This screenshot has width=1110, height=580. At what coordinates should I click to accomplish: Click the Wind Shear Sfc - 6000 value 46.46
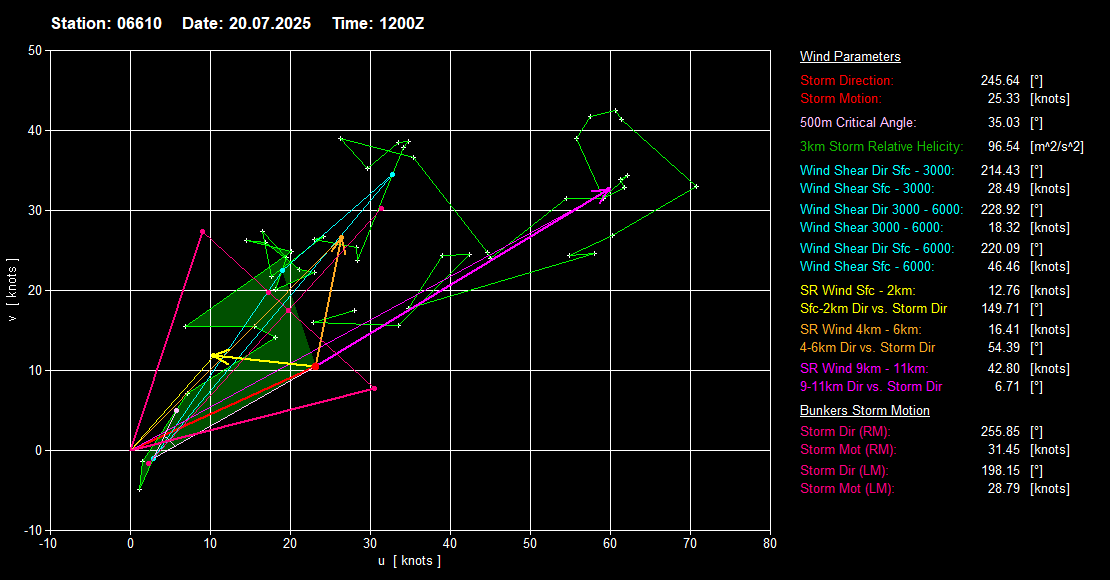tap(999, 267)
